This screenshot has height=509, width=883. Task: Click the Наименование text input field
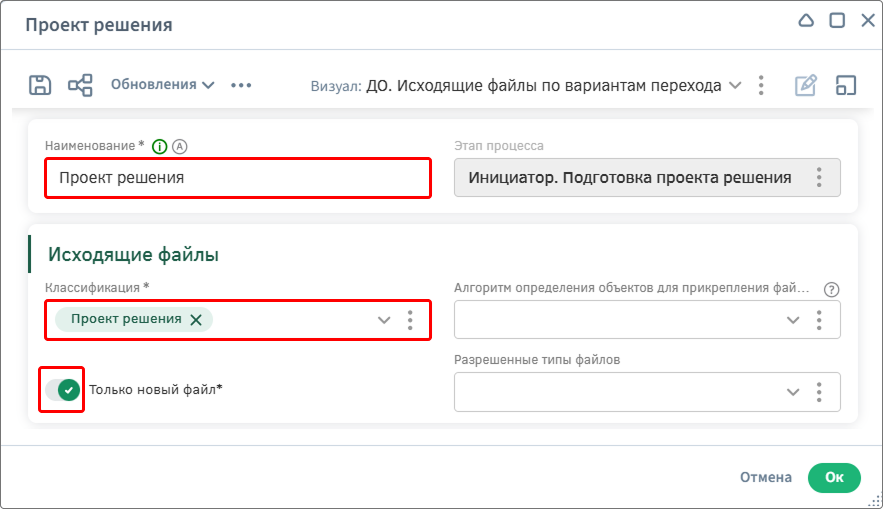click(x=238, y=178)
